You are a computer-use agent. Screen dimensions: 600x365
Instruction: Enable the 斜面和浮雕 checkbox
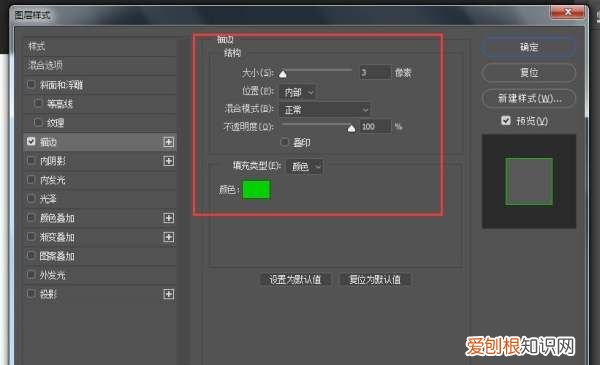tap(31, 84)
